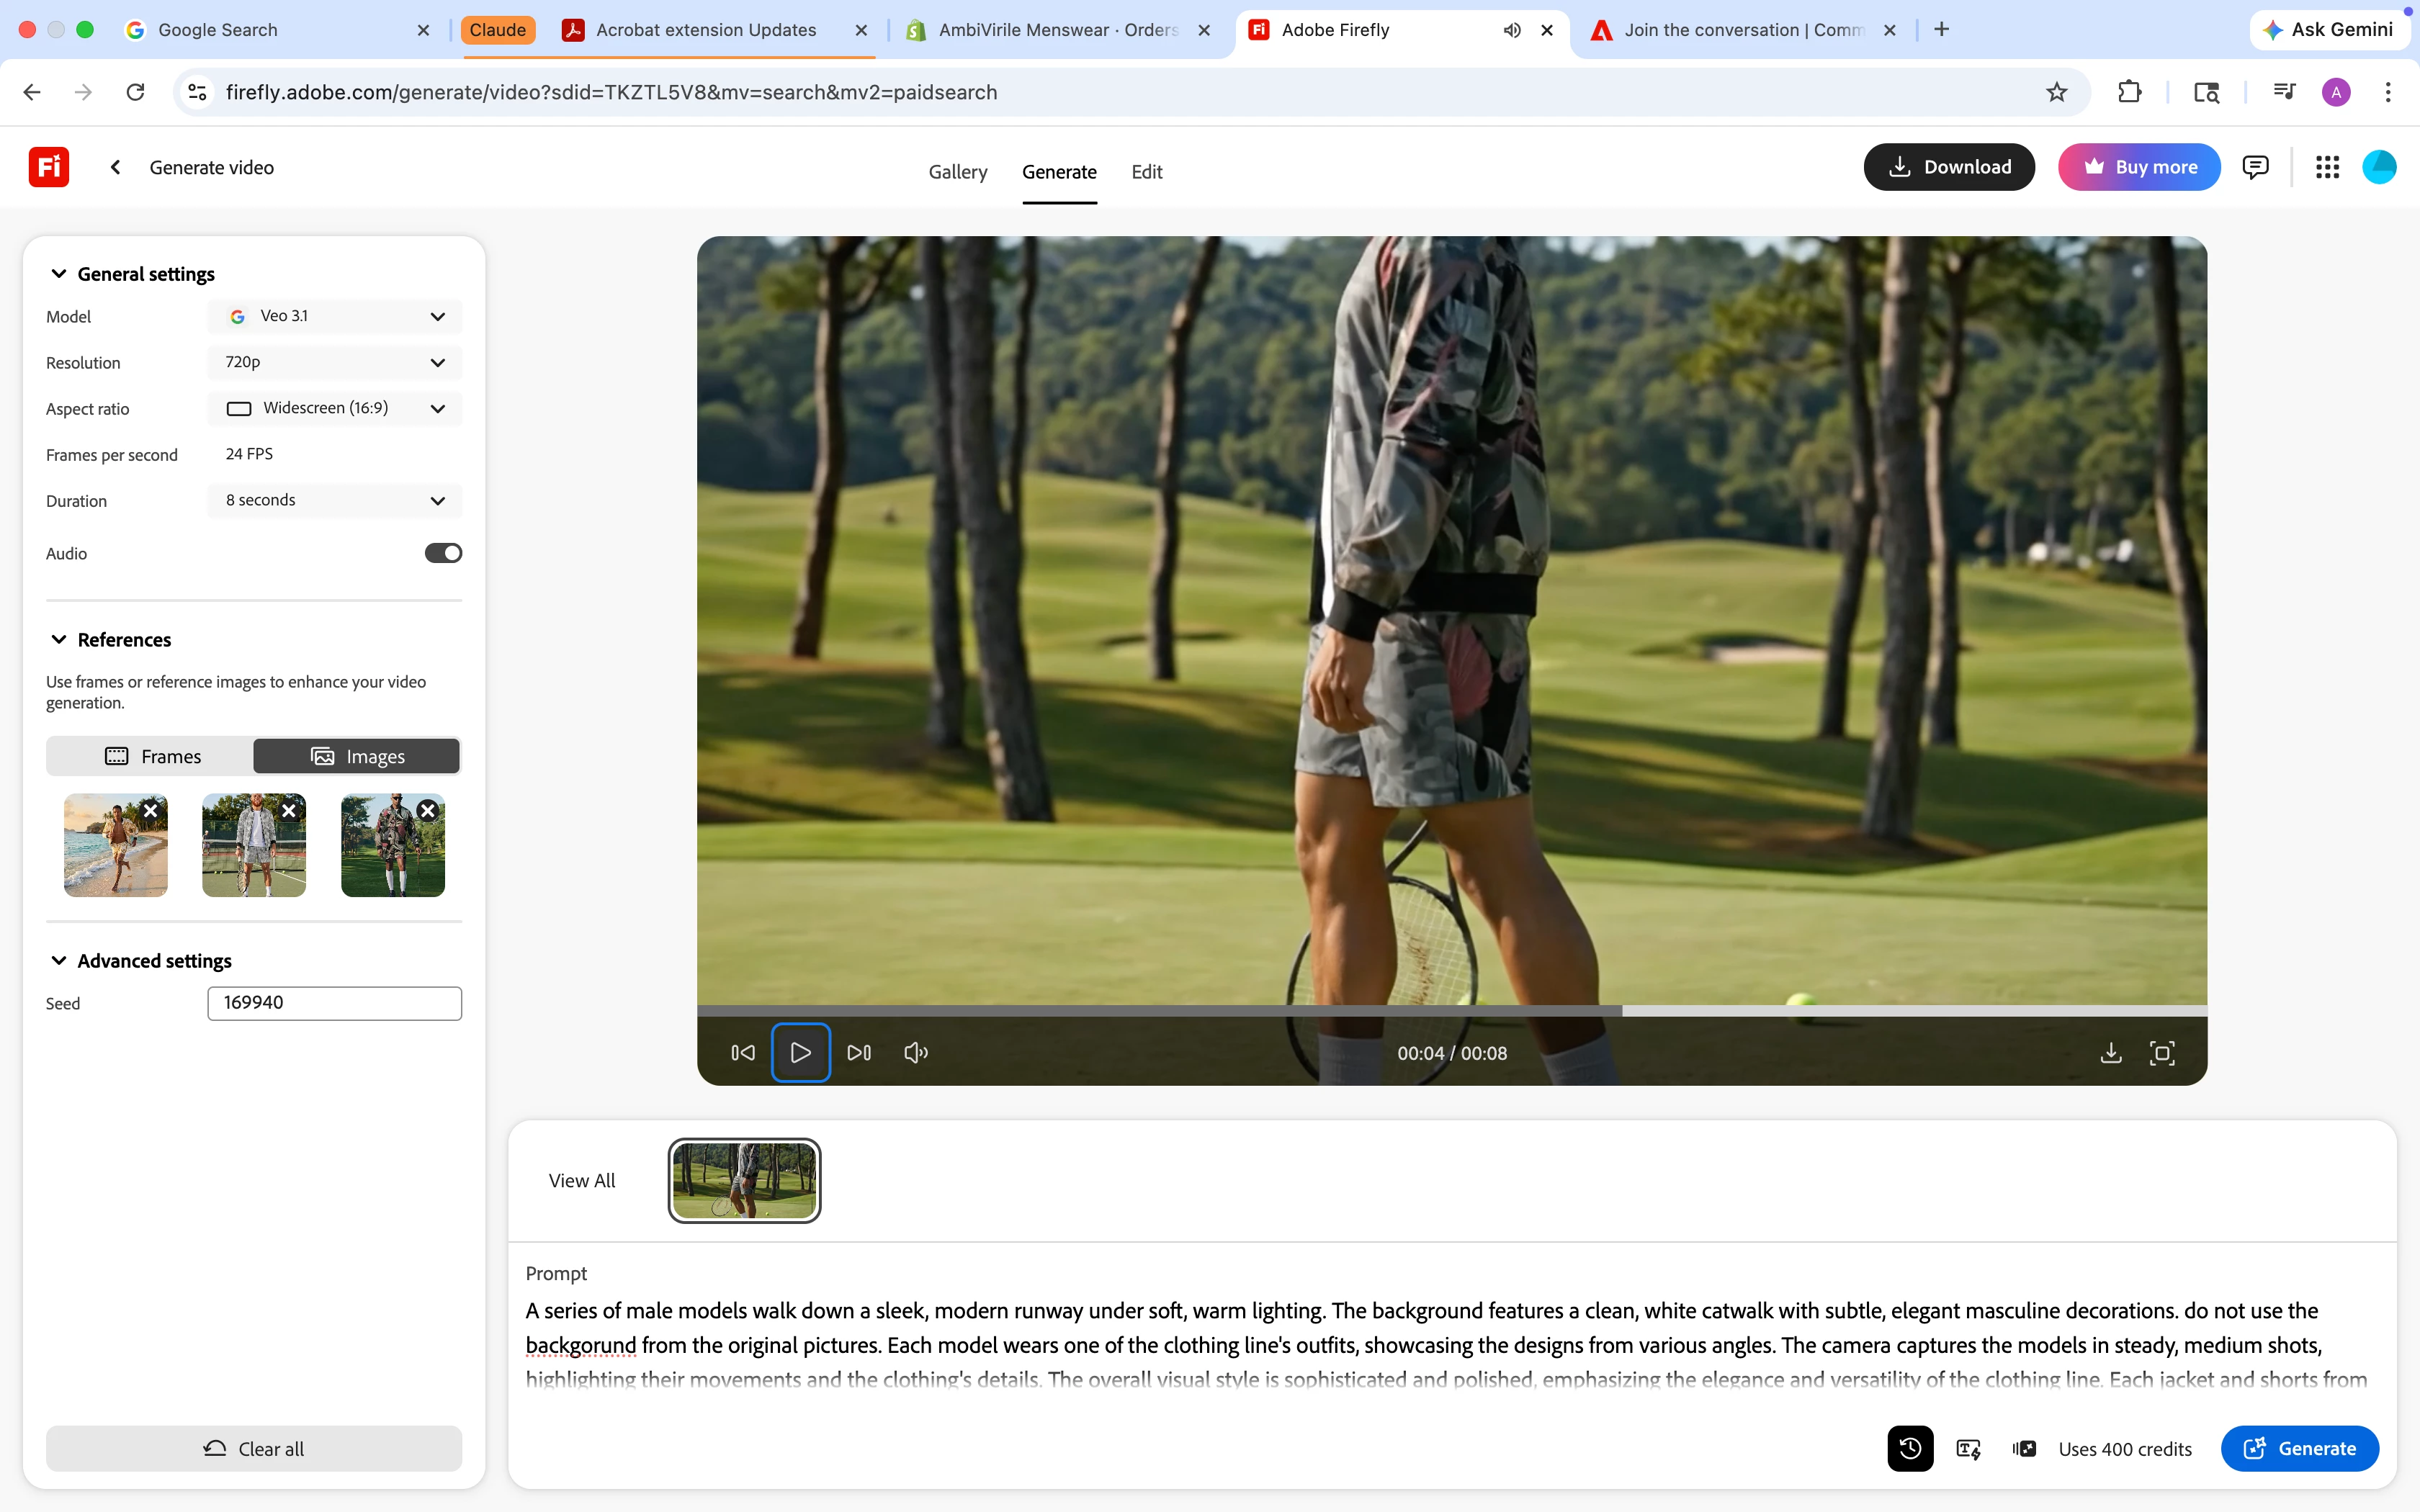Open the feedback chat bubble icon

tap(2255, 167)
